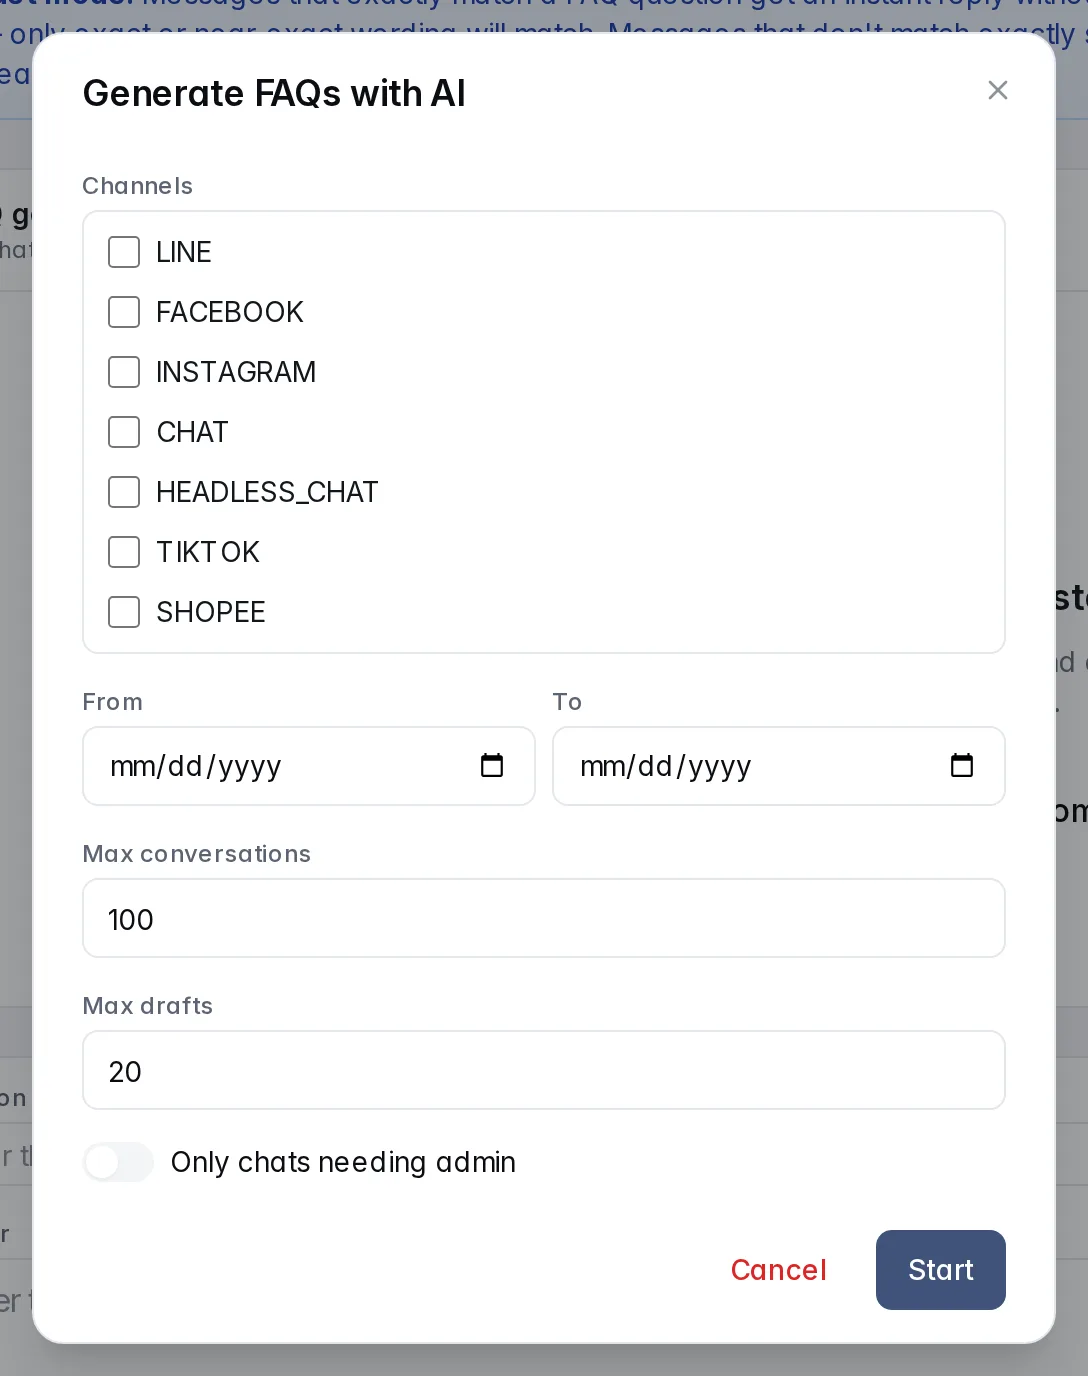
Task: Open the From date calendar picker
Action: point(492,766)
